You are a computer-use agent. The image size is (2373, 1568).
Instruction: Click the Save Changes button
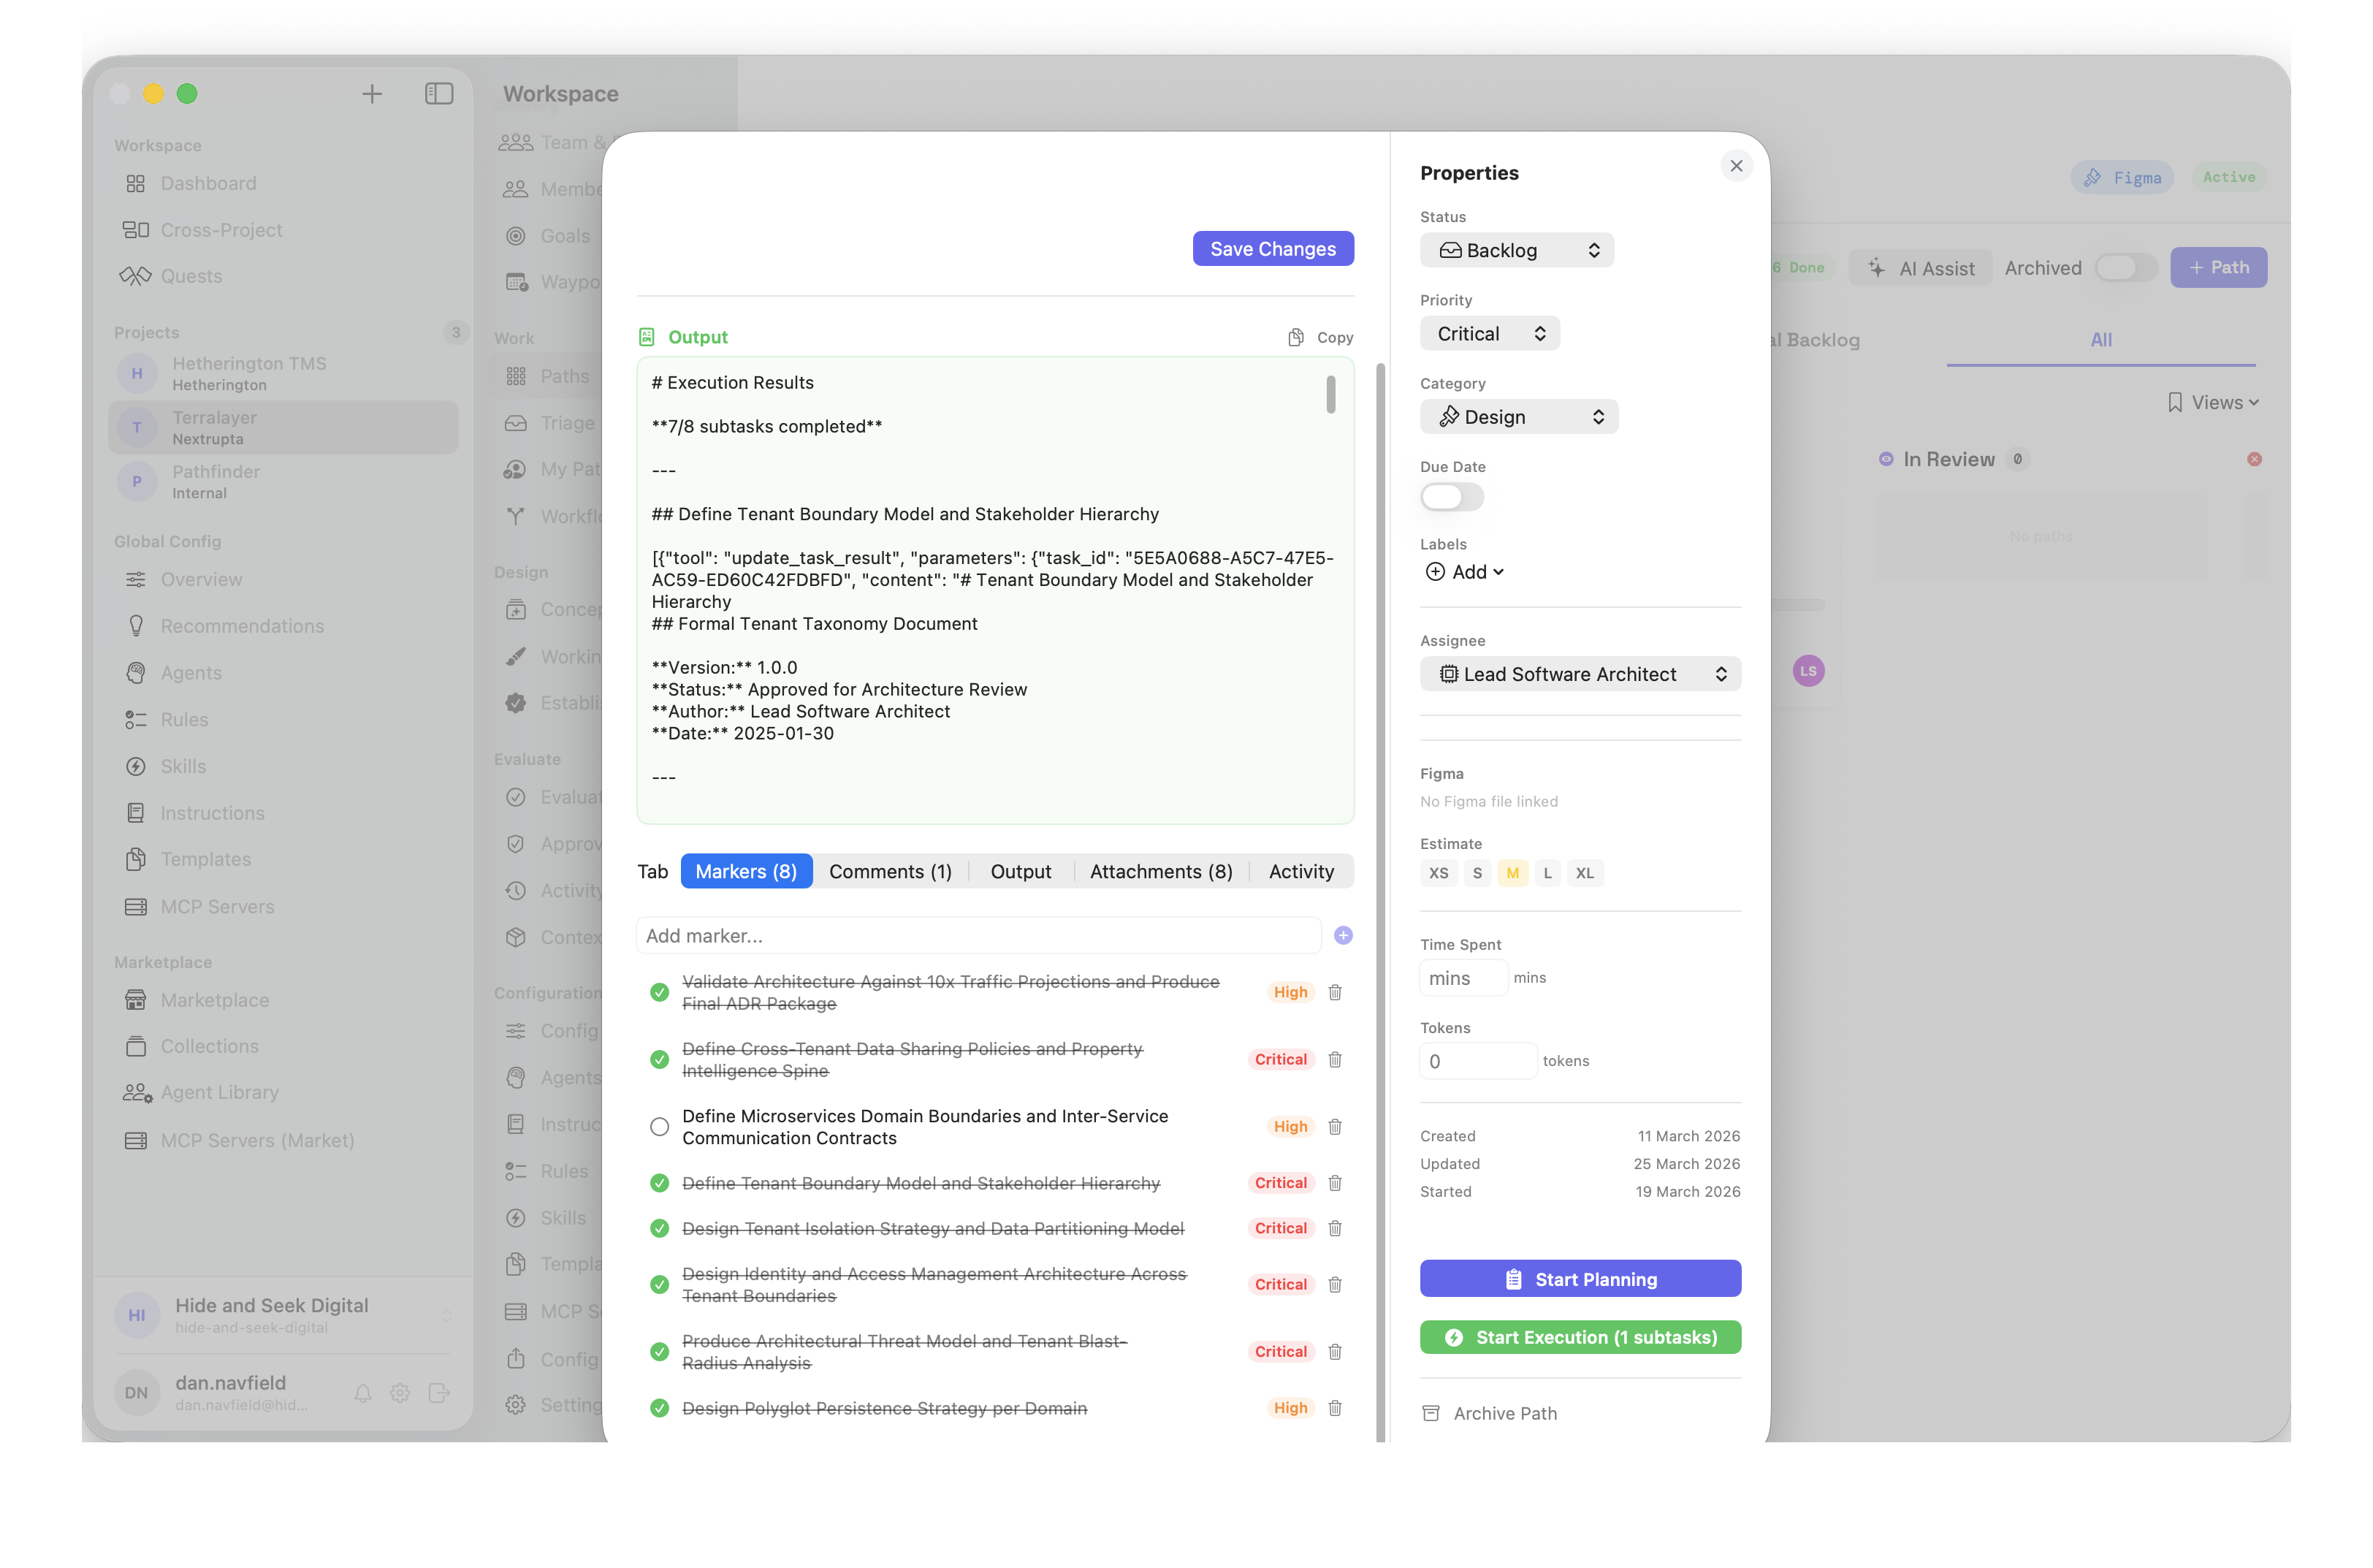click(x=1272, y=249)
